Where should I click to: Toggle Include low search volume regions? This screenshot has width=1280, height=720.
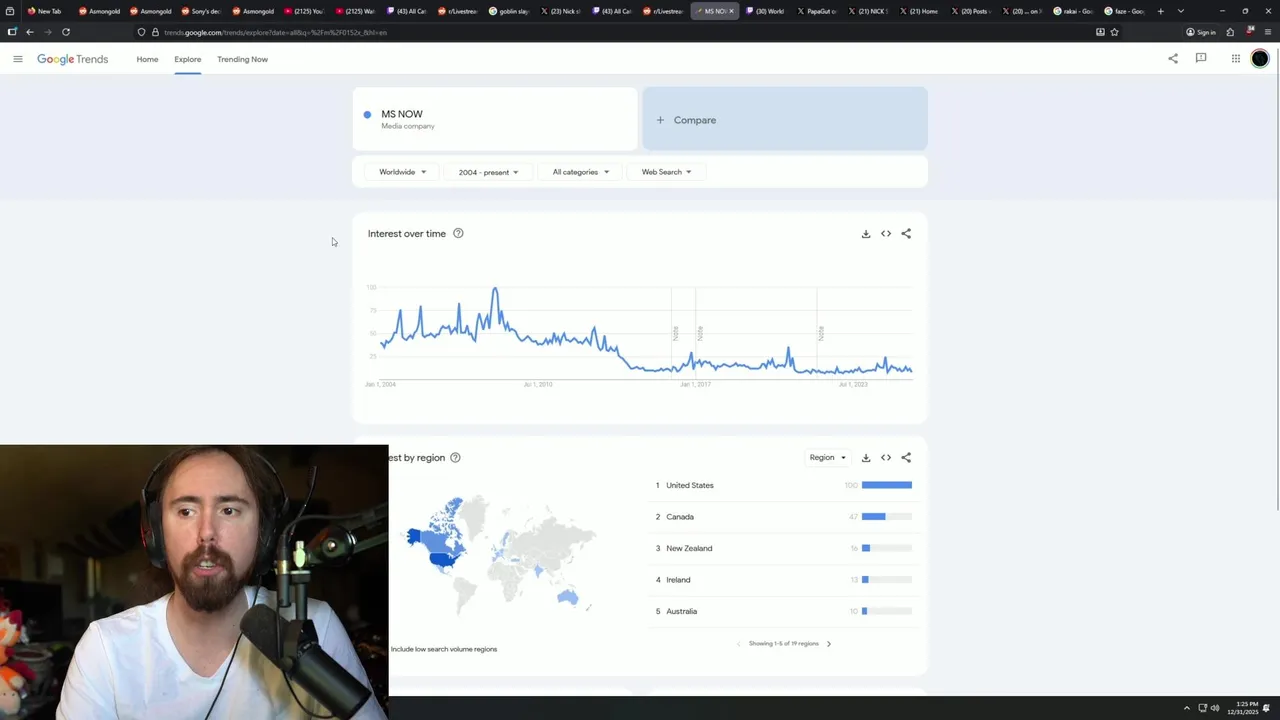coord(444,649)
